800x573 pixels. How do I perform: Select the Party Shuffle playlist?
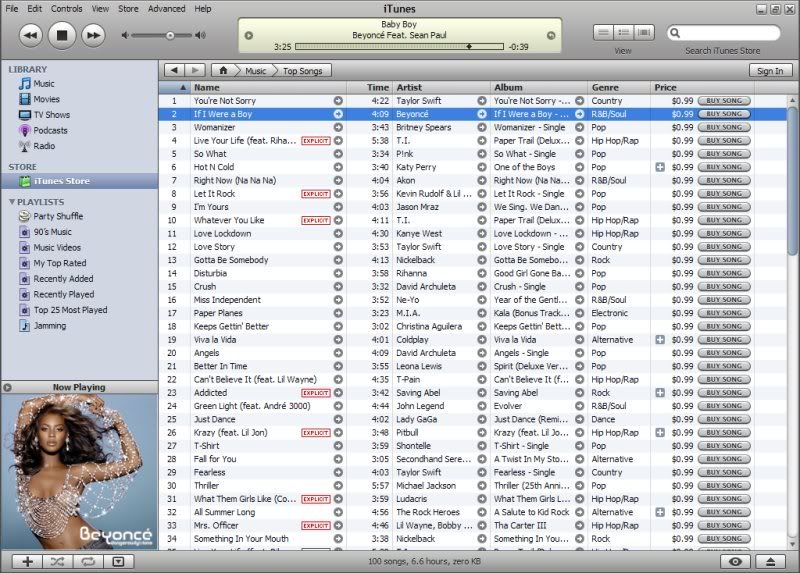58,216
